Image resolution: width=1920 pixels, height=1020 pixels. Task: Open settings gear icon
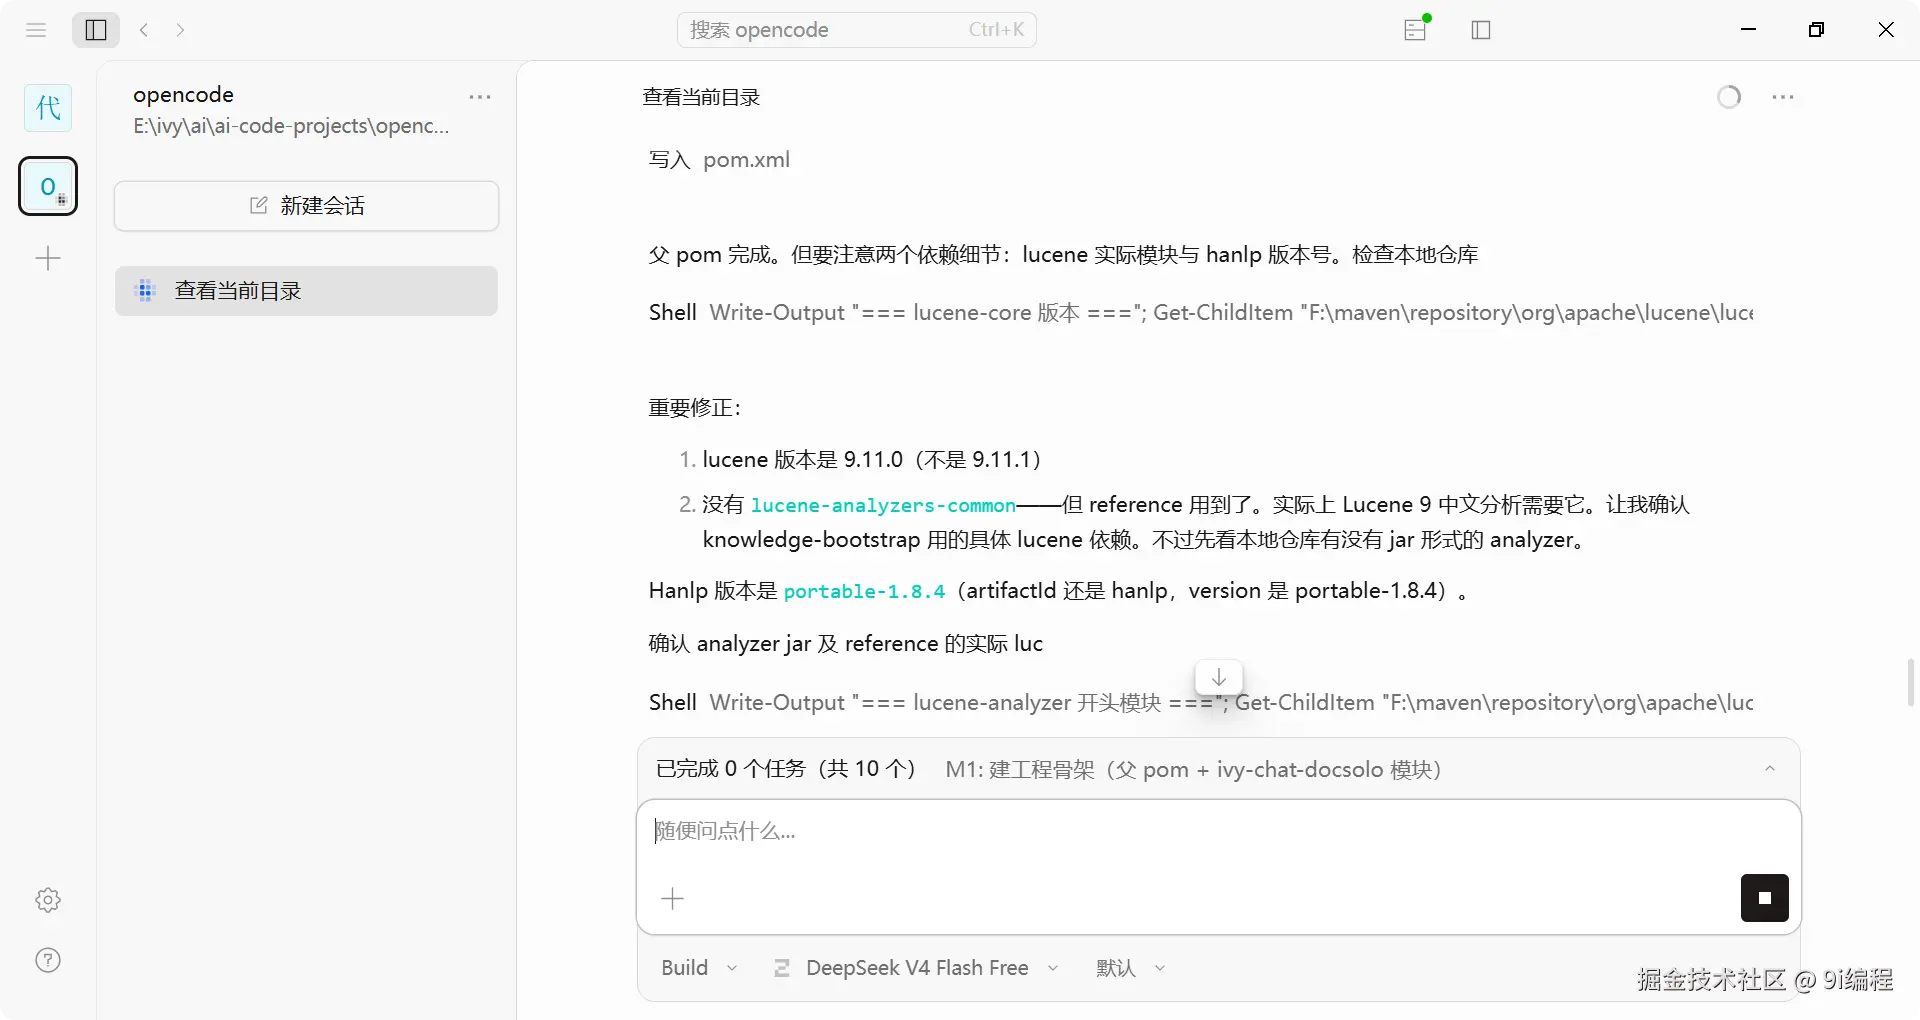tap(48, 900)
